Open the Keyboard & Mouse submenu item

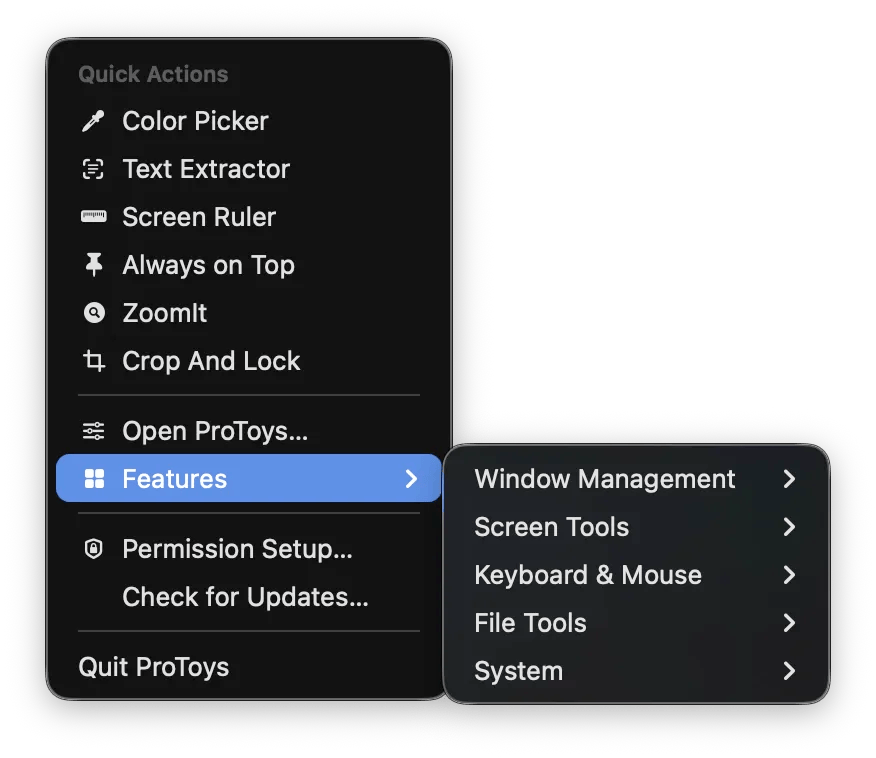(636, 575)
